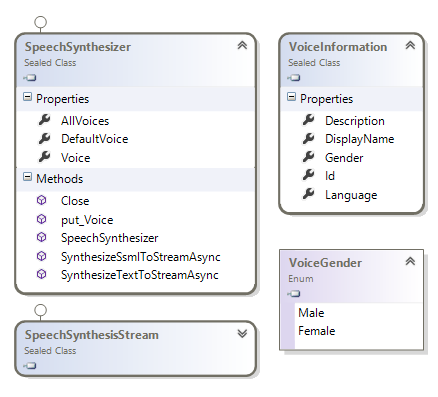Click the SpeechSynthesisStream class title
Image resolution: width=438 pixels, height=397 pixels.
click(91, 335)
